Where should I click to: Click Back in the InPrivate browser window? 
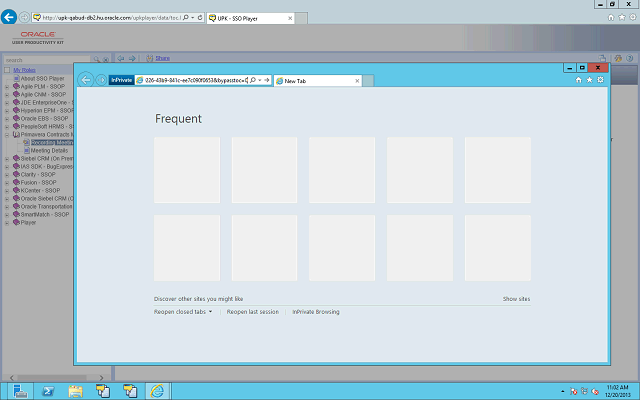pyautogui.click(x=86, y=80)
